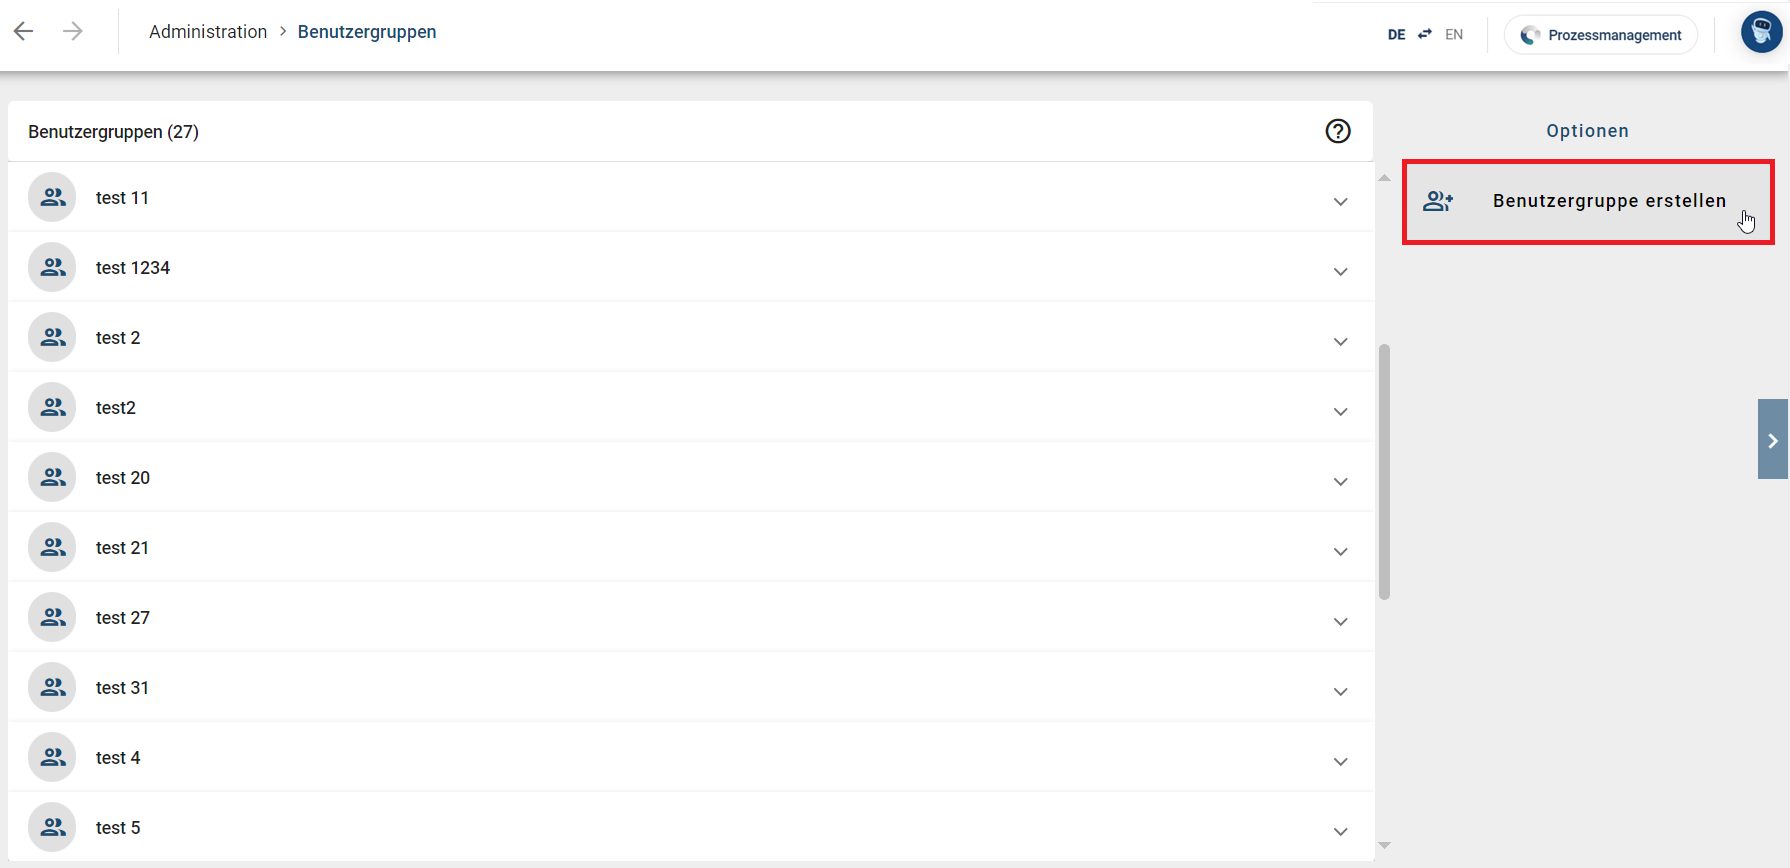Click the group icon beside test 5
The height and width of the screenshot is (868, 1790).
click(x=52, y=827)
